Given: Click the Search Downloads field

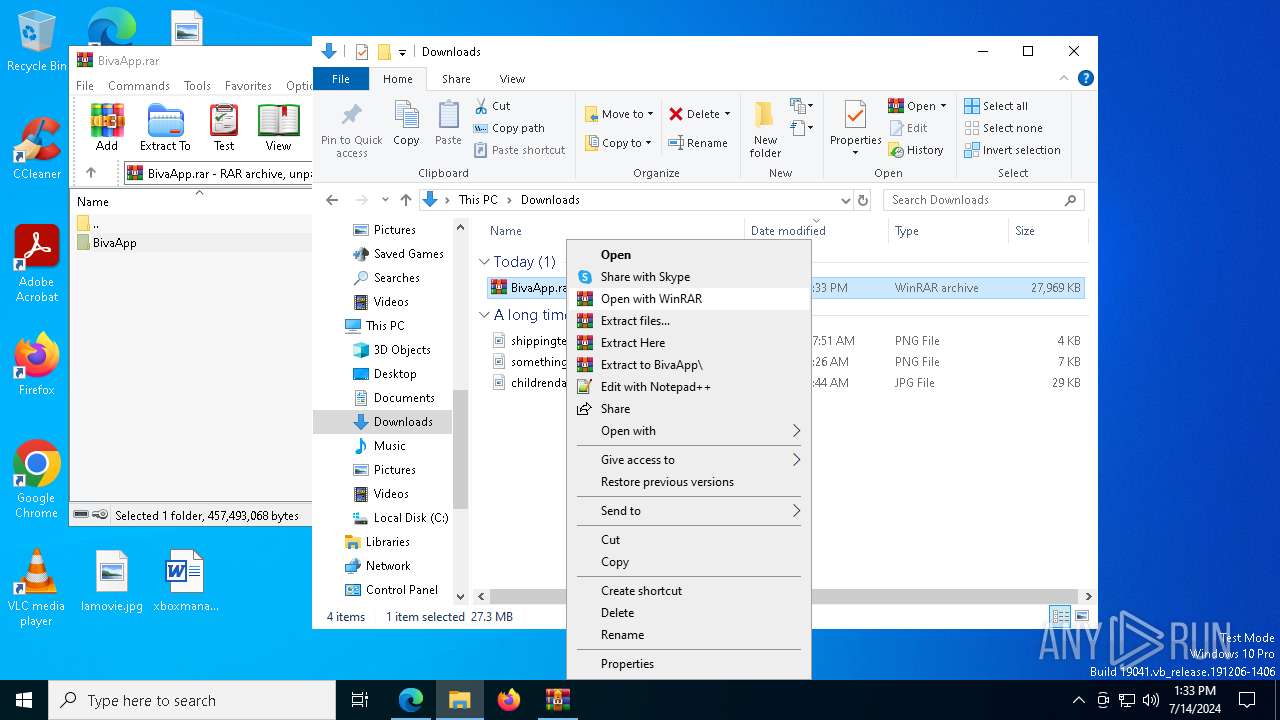Looking at the screenshot, I should click(975, 200).
